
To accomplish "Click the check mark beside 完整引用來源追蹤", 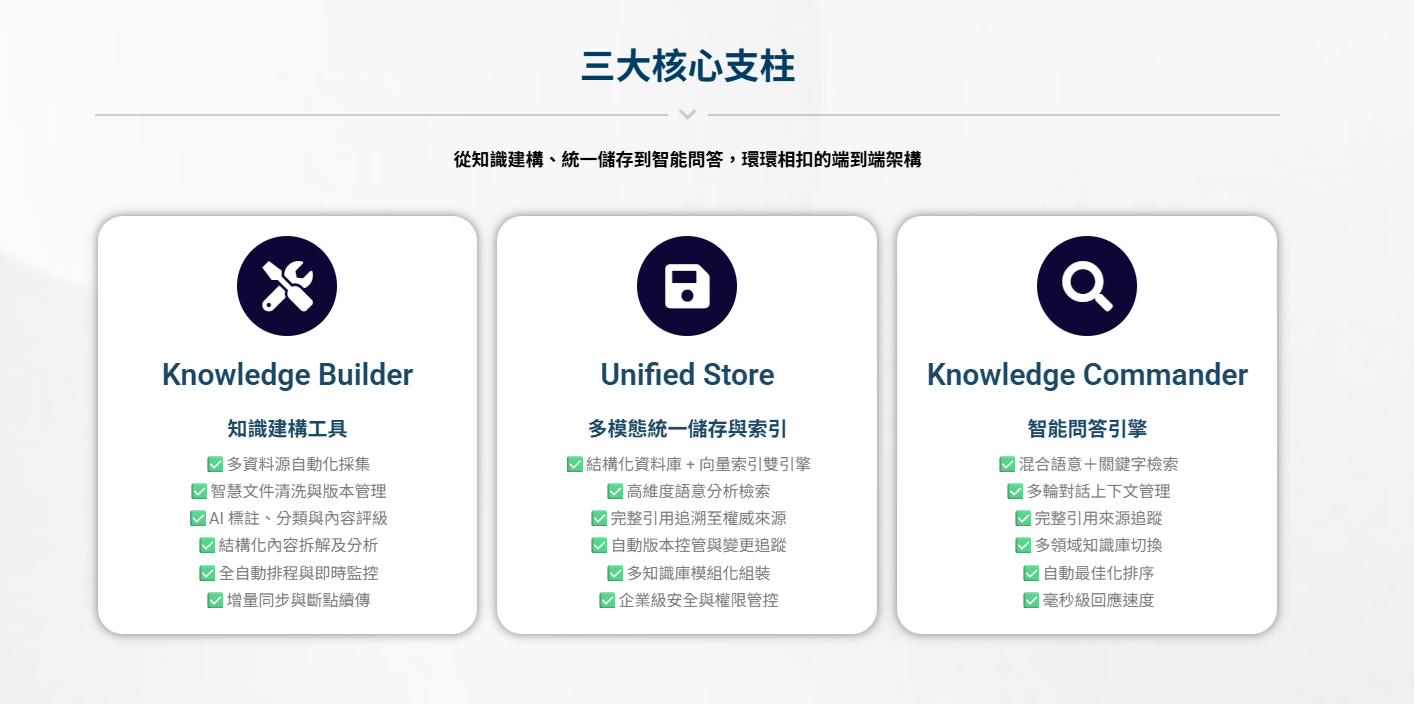I will click(x=1023, y=518).
